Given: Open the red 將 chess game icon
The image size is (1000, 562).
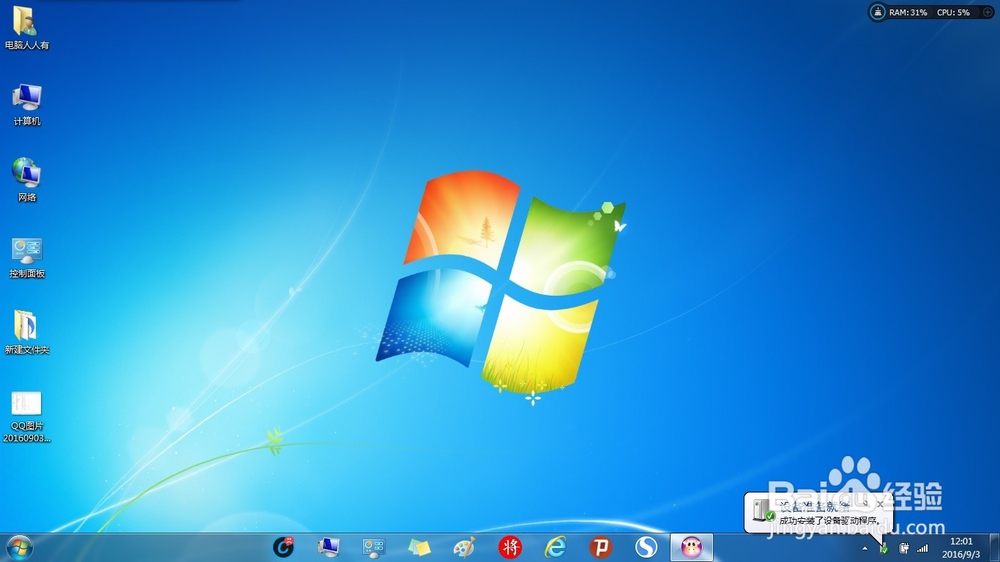Looking at the screenshot, I should [x=510, y=547].
